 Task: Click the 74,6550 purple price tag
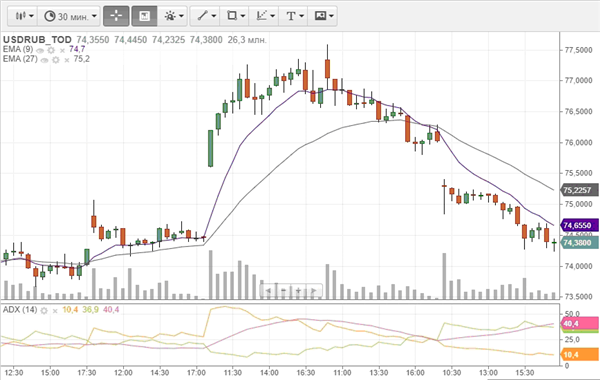579,225
